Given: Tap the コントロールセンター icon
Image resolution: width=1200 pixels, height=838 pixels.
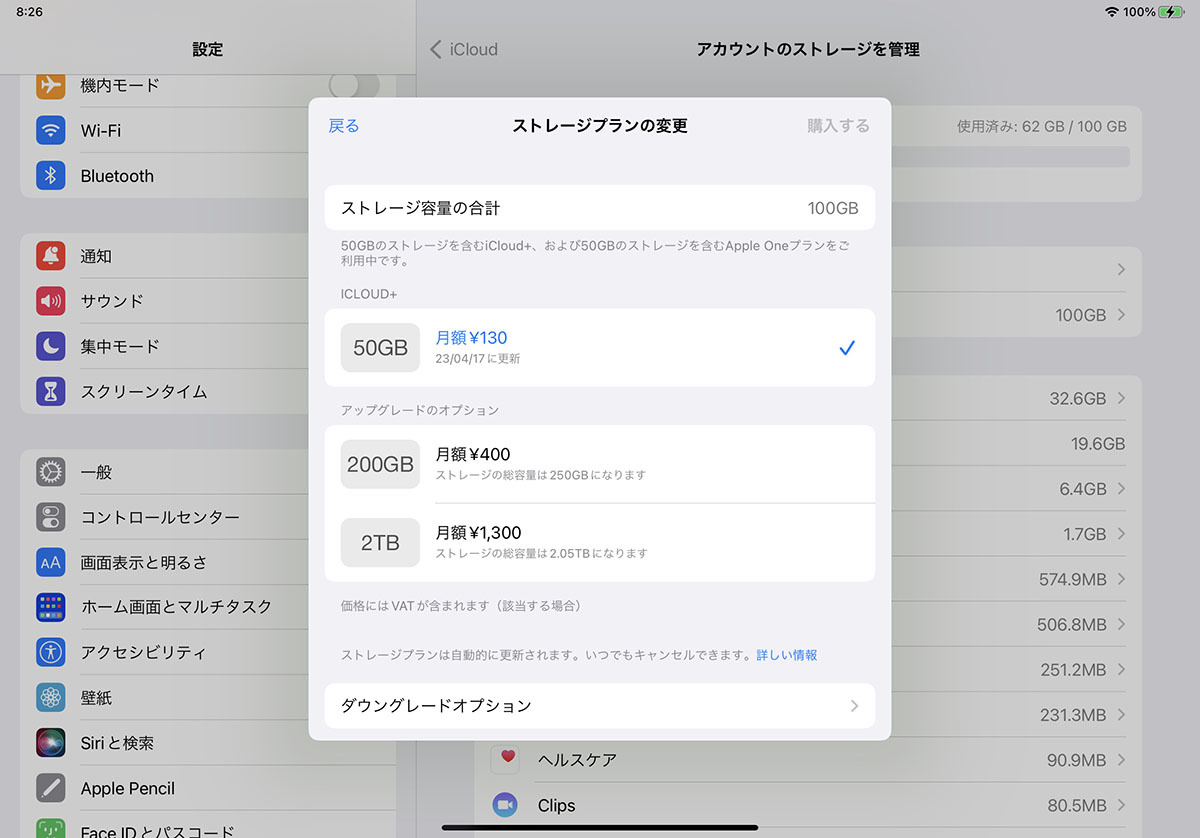Looking at the screenshot, I should click(x=51, y=517).
